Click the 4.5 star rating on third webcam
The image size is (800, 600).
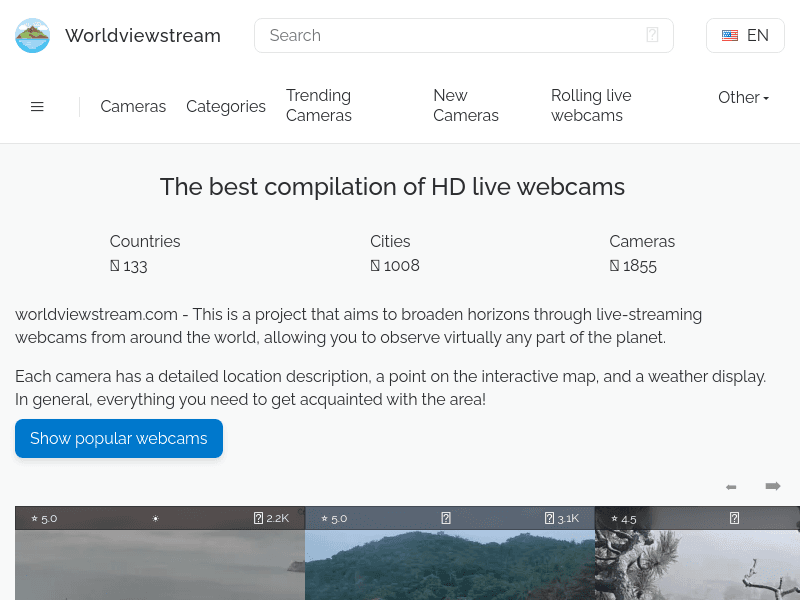[623, 519]
